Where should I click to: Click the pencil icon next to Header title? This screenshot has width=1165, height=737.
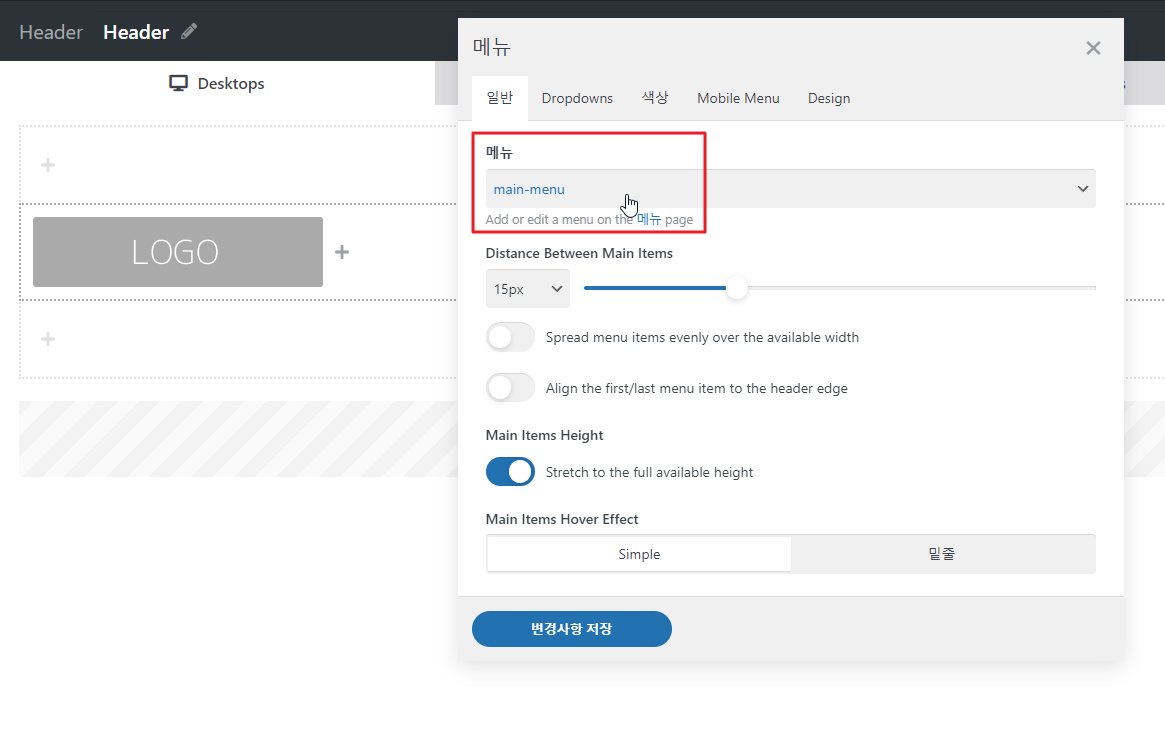189,31
